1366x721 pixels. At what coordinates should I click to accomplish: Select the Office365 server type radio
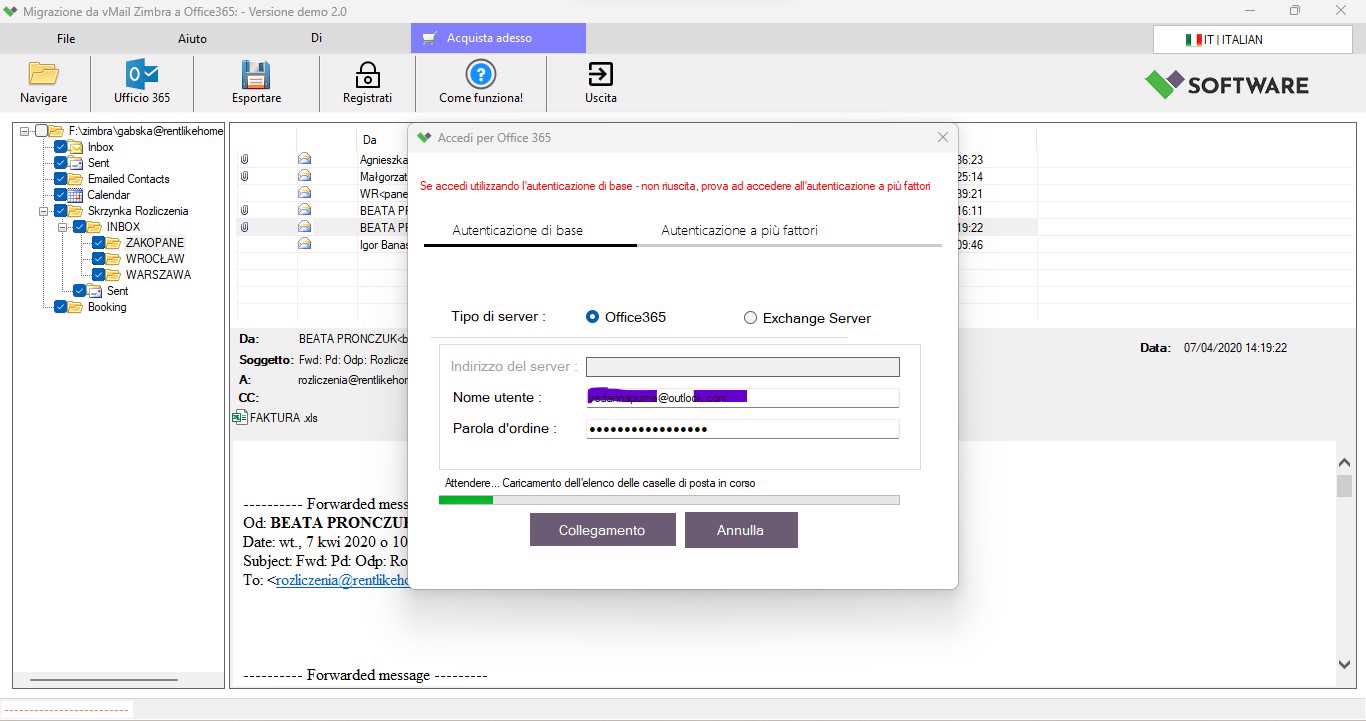593,317
